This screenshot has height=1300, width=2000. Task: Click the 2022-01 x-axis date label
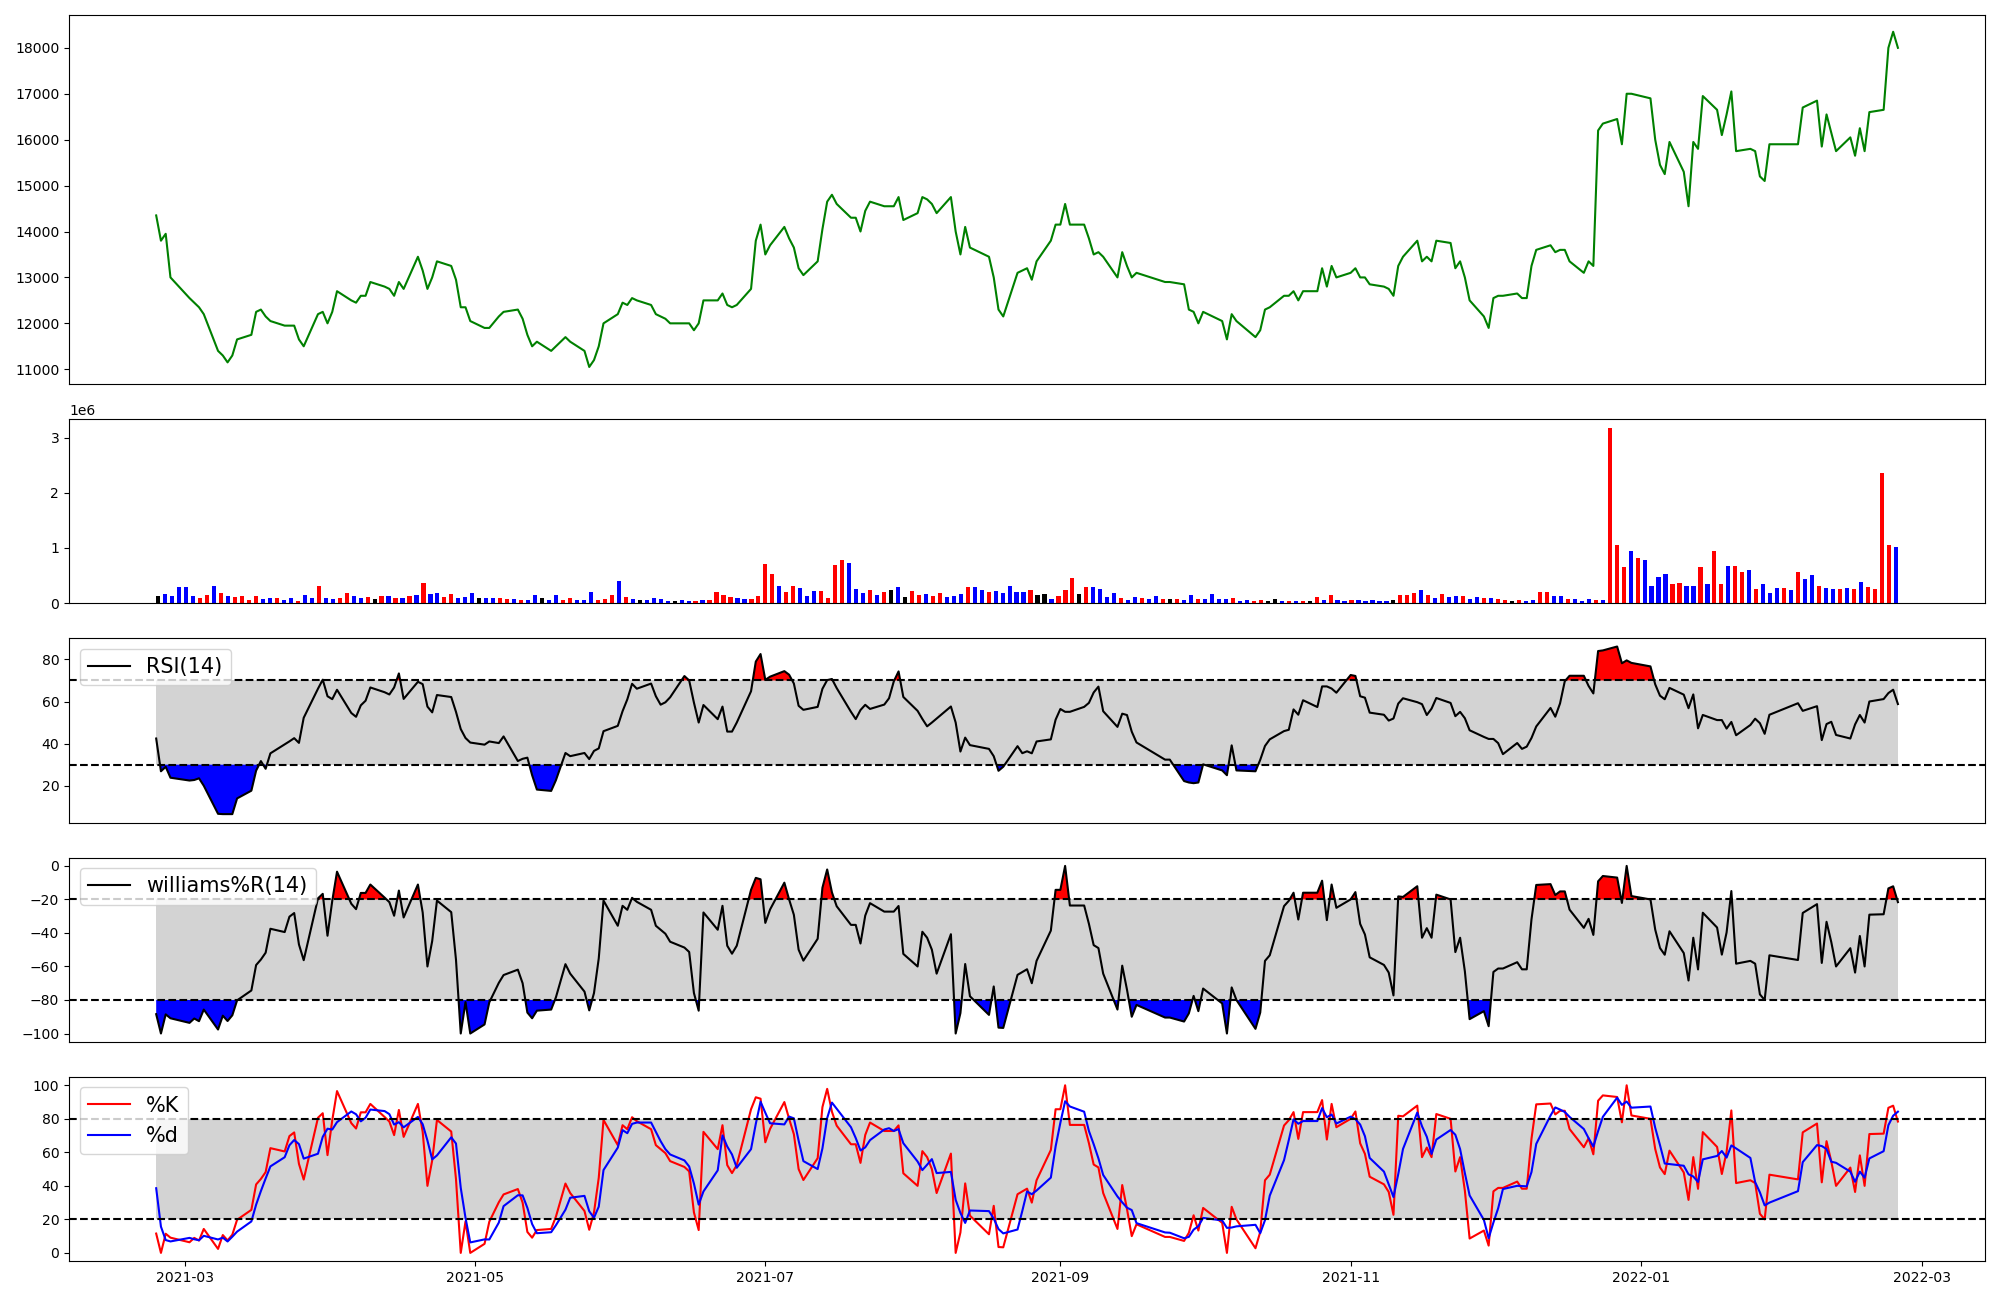(1641, 1277)
